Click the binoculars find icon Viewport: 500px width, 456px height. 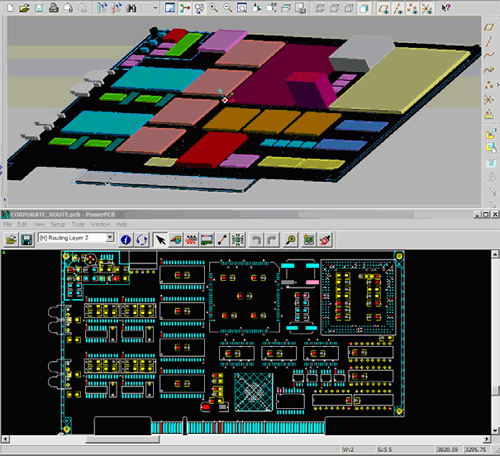coord(131,8)
